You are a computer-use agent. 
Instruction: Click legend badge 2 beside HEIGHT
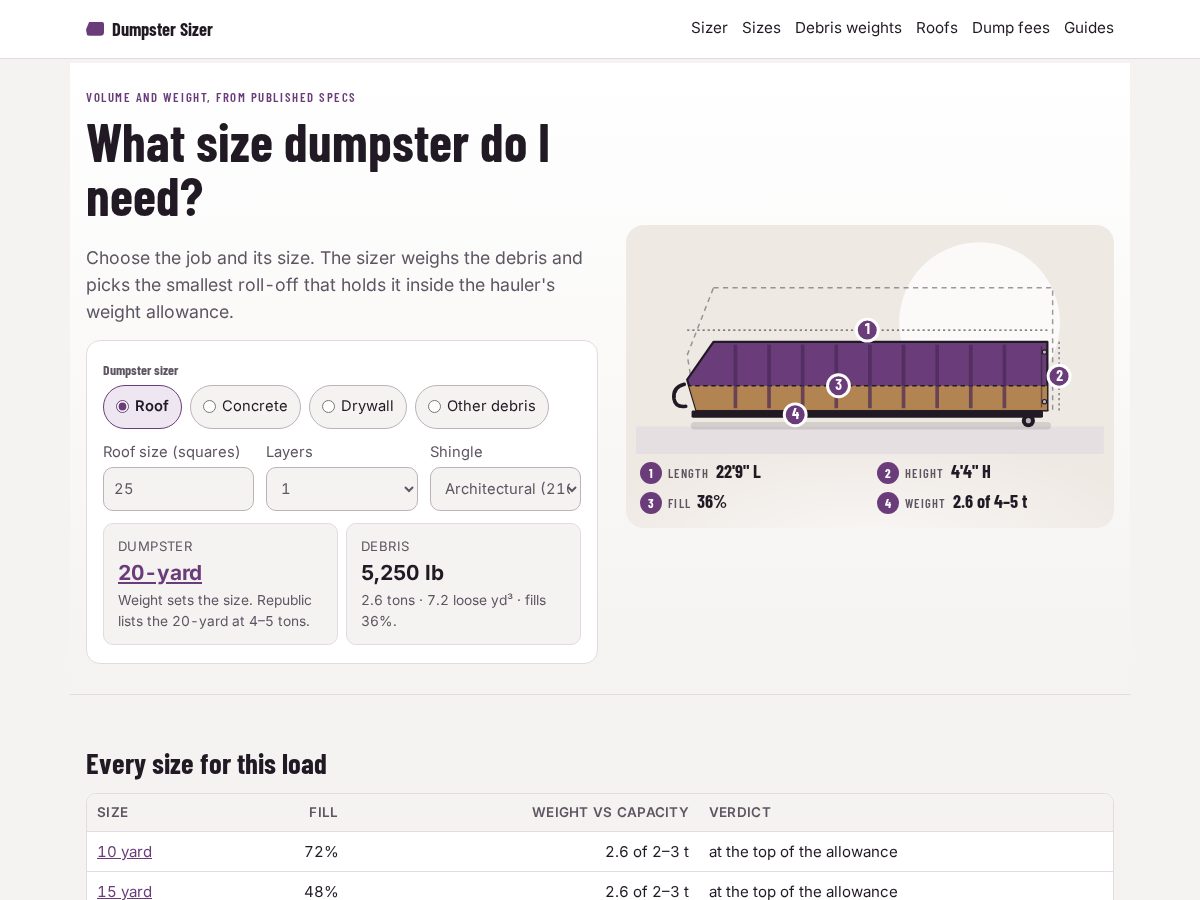coord(888,473)
